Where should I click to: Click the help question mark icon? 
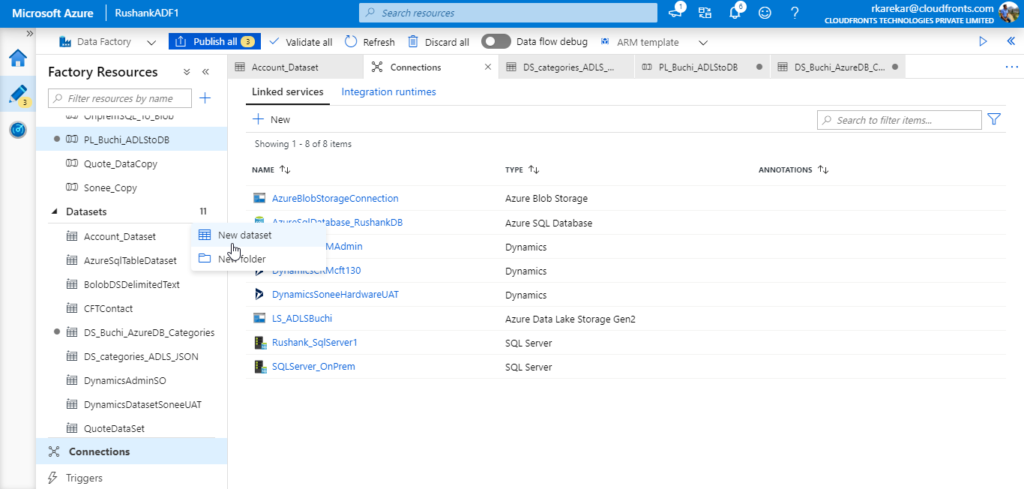[x=795, y=13]
